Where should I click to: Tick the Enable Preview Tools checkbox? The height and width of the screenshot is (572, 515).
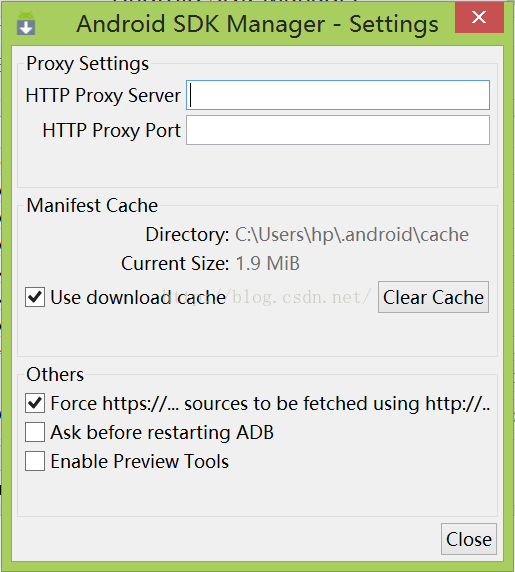35,461
